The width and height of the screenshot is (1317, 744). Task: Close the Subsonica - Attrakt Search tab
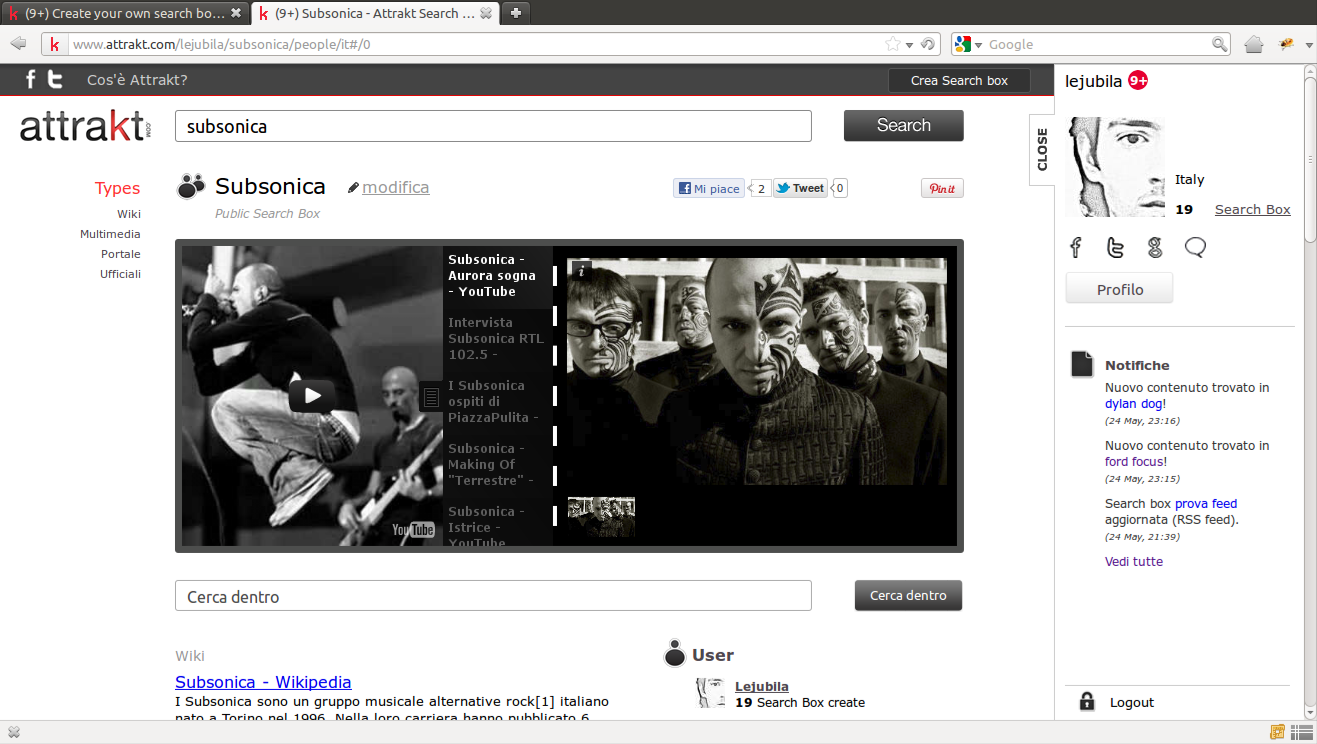(x=486, y=14)
